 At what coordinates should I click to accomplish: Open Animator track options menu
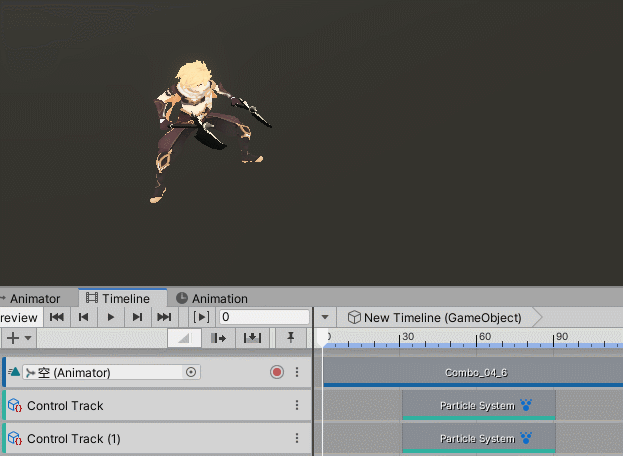pyautogui.click(x=297, y=372)
